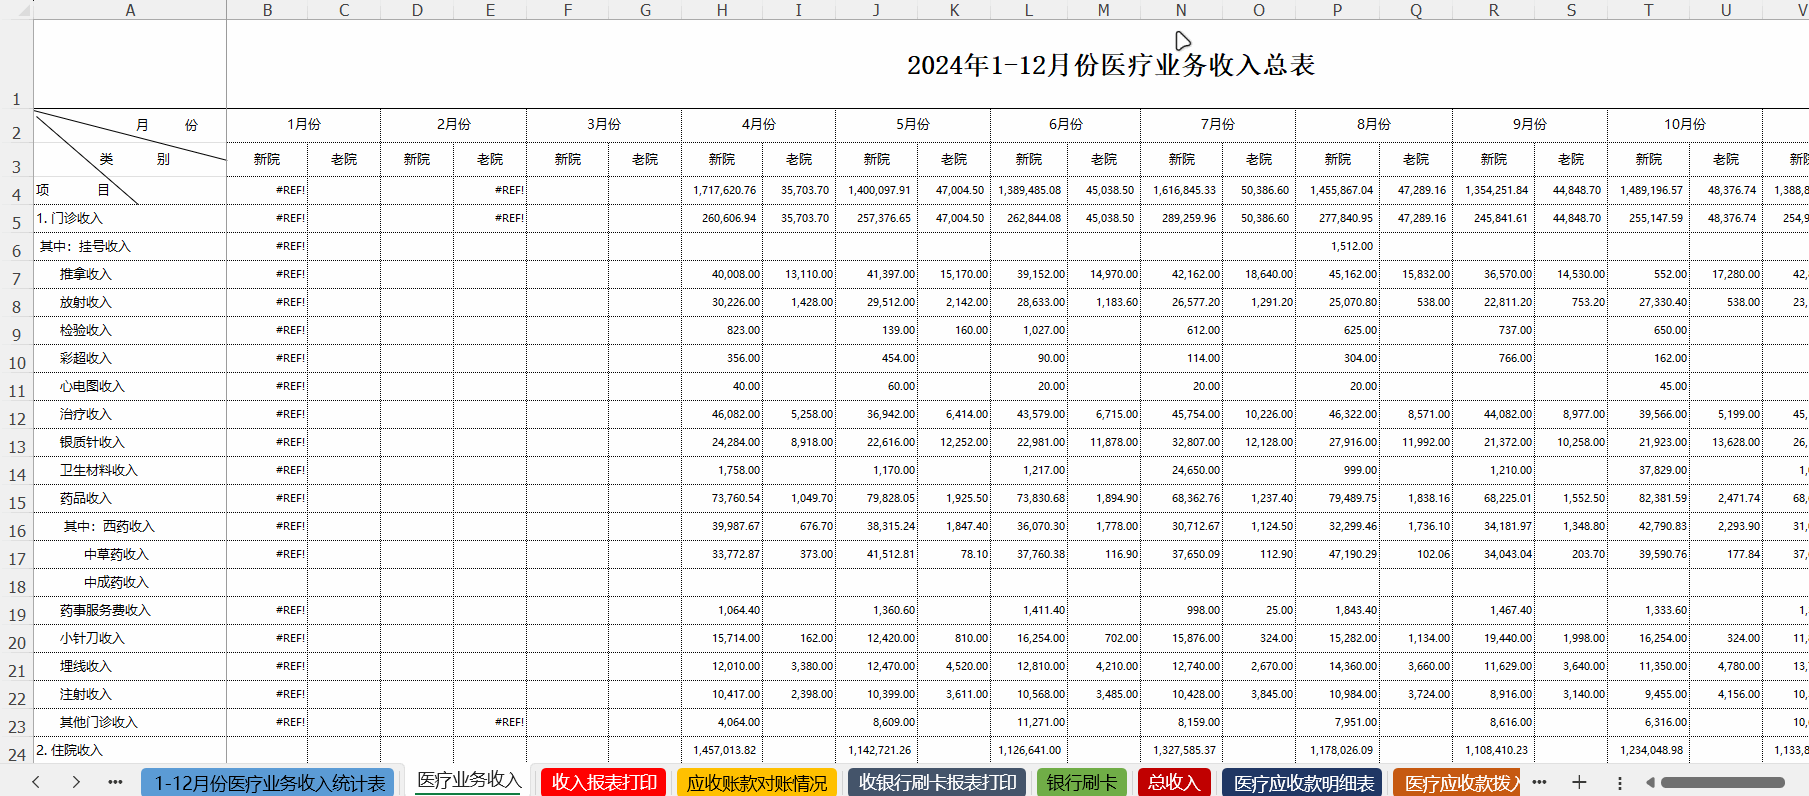Viewport: 1809px width, 796px height.
Task: Open the vertical dots tab bar options
Action: pos(1620,782)
